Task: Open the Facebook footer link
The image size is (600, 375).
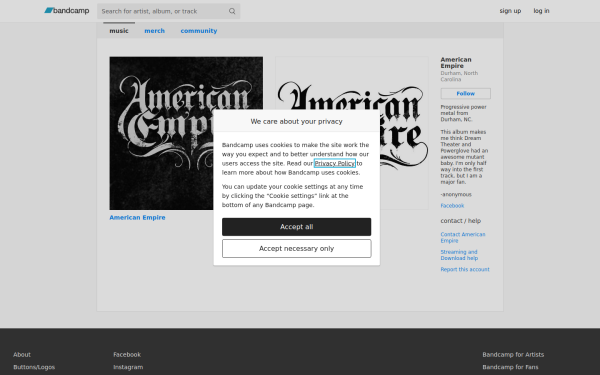Action: 127,354
